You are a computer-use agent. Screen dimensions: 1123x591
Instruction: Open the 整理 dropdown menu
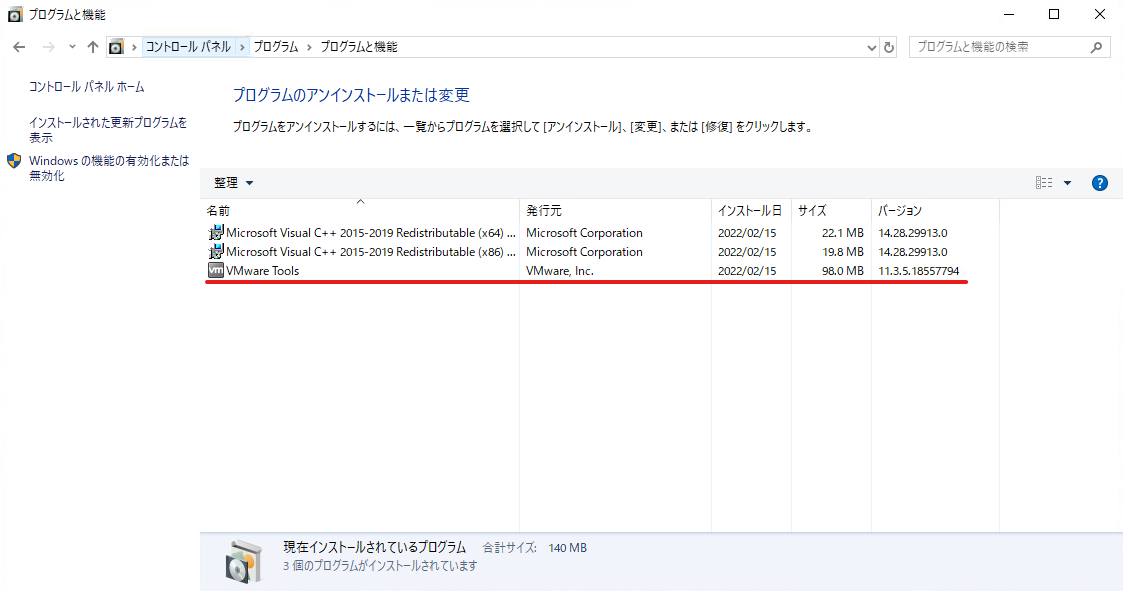233,183
